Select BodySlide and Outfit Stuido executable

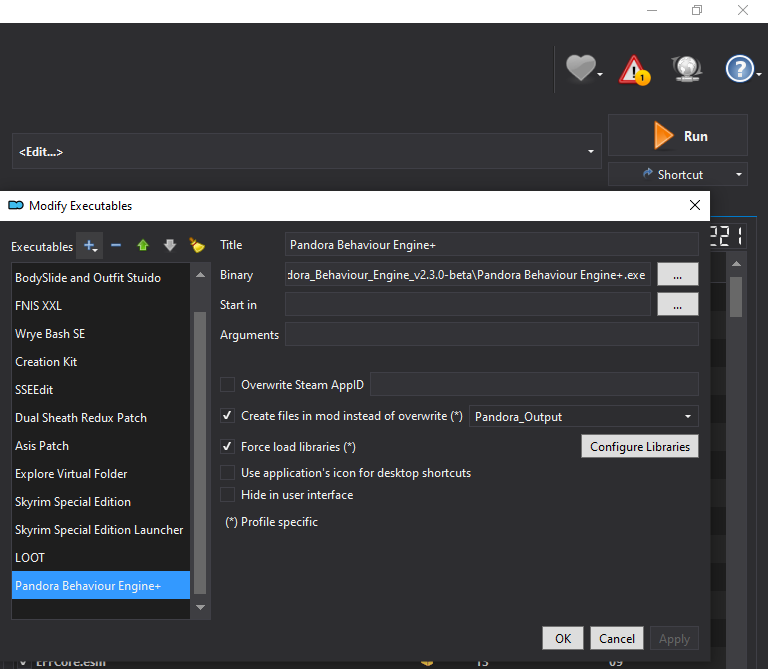[100, 278]
